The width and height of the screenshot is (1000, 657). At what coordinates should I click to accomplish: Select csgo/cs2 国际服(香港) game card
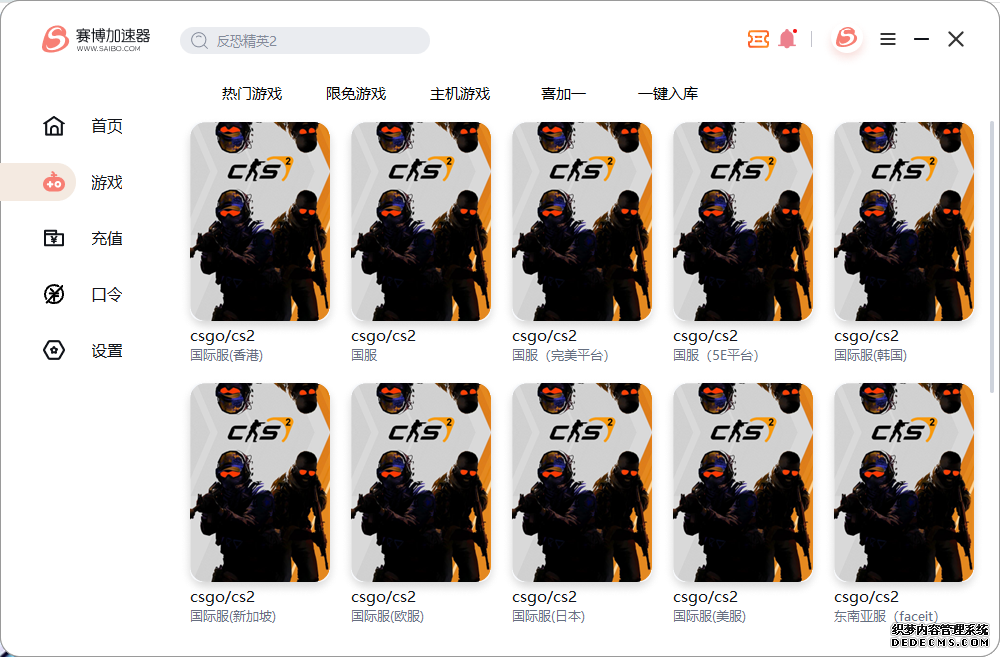[260, 242]
